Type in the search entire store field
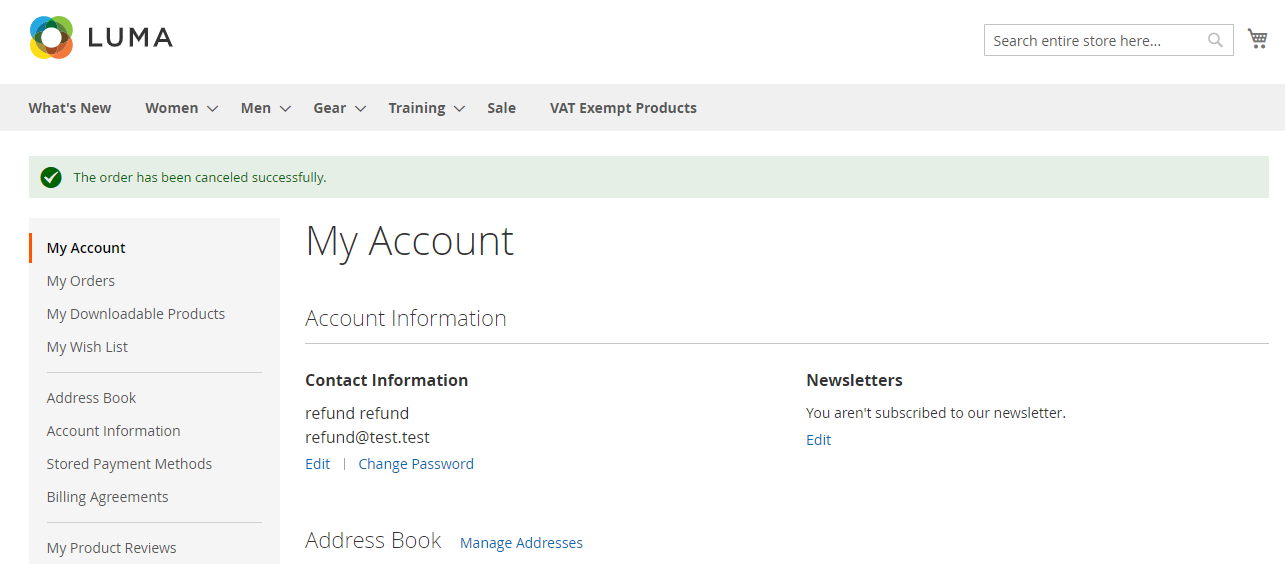1285x564 pixels. (1095, 41)
